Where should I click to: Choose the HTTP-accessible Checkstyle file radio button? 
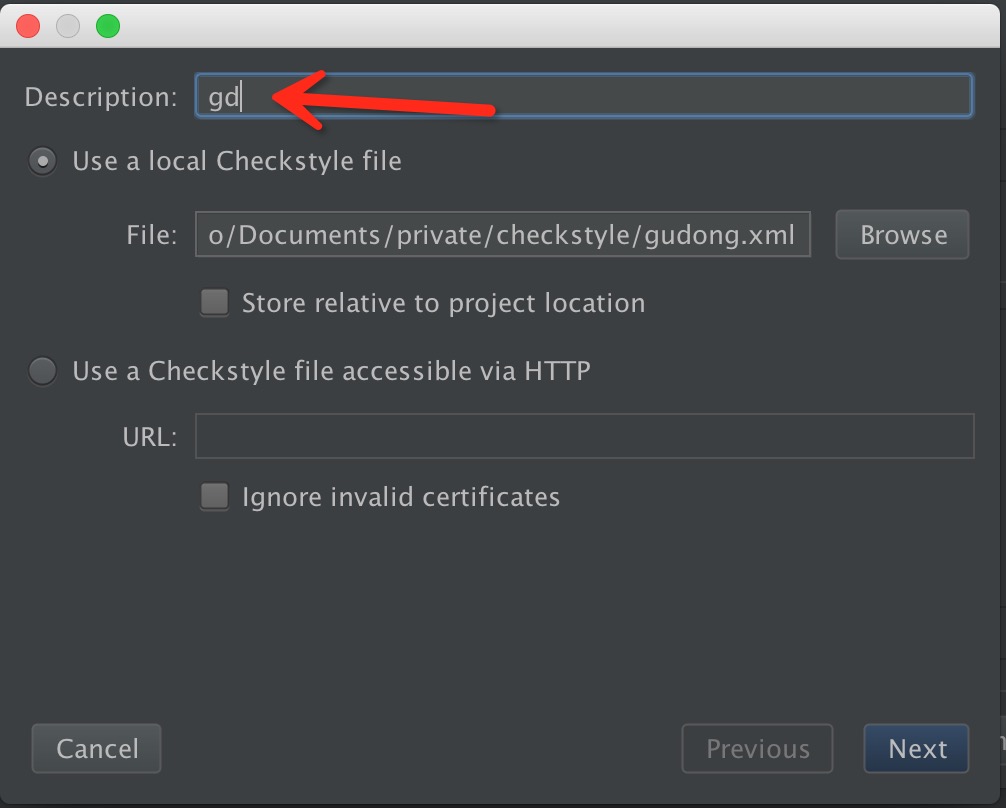pos(43,371)
